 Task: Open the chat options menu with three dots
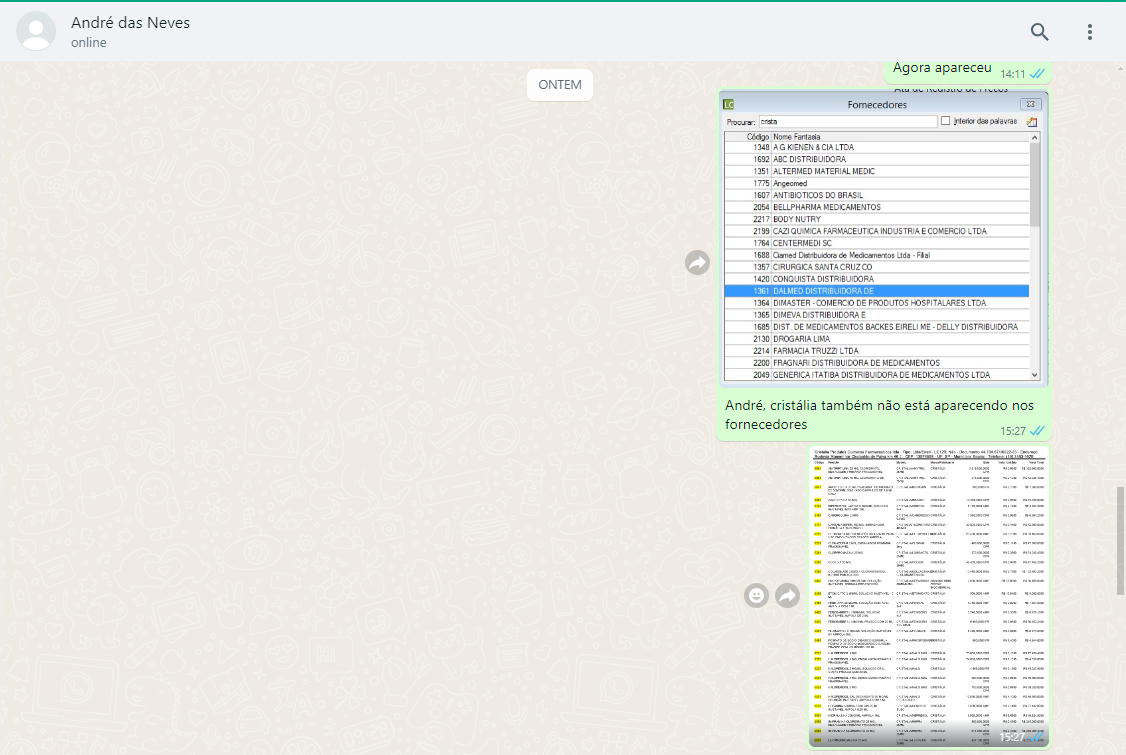tap(1089, 32)
